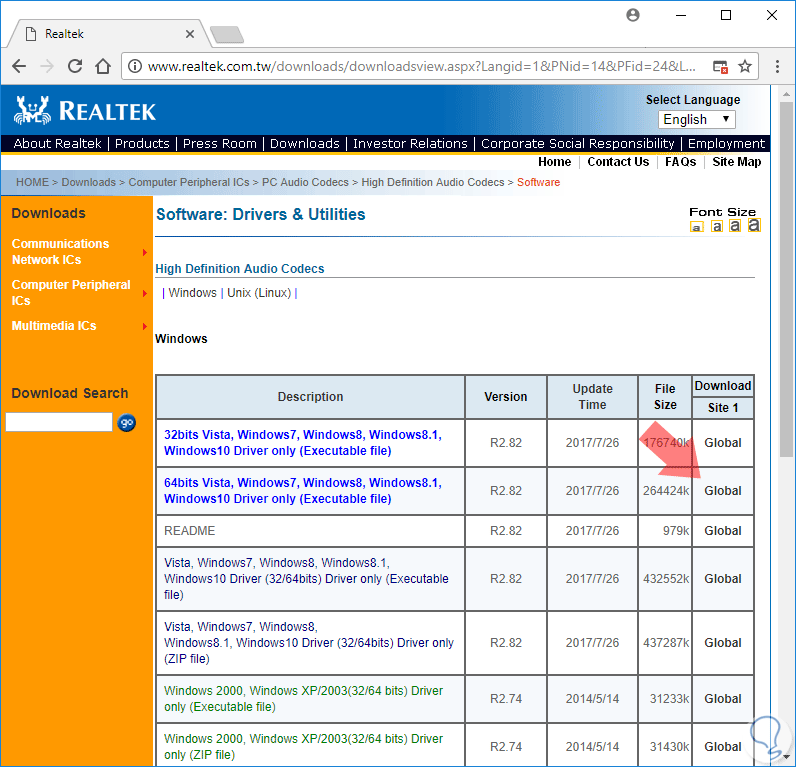Click the browser address bar URL
Viewport: 796px width, 767px height.
421,66
